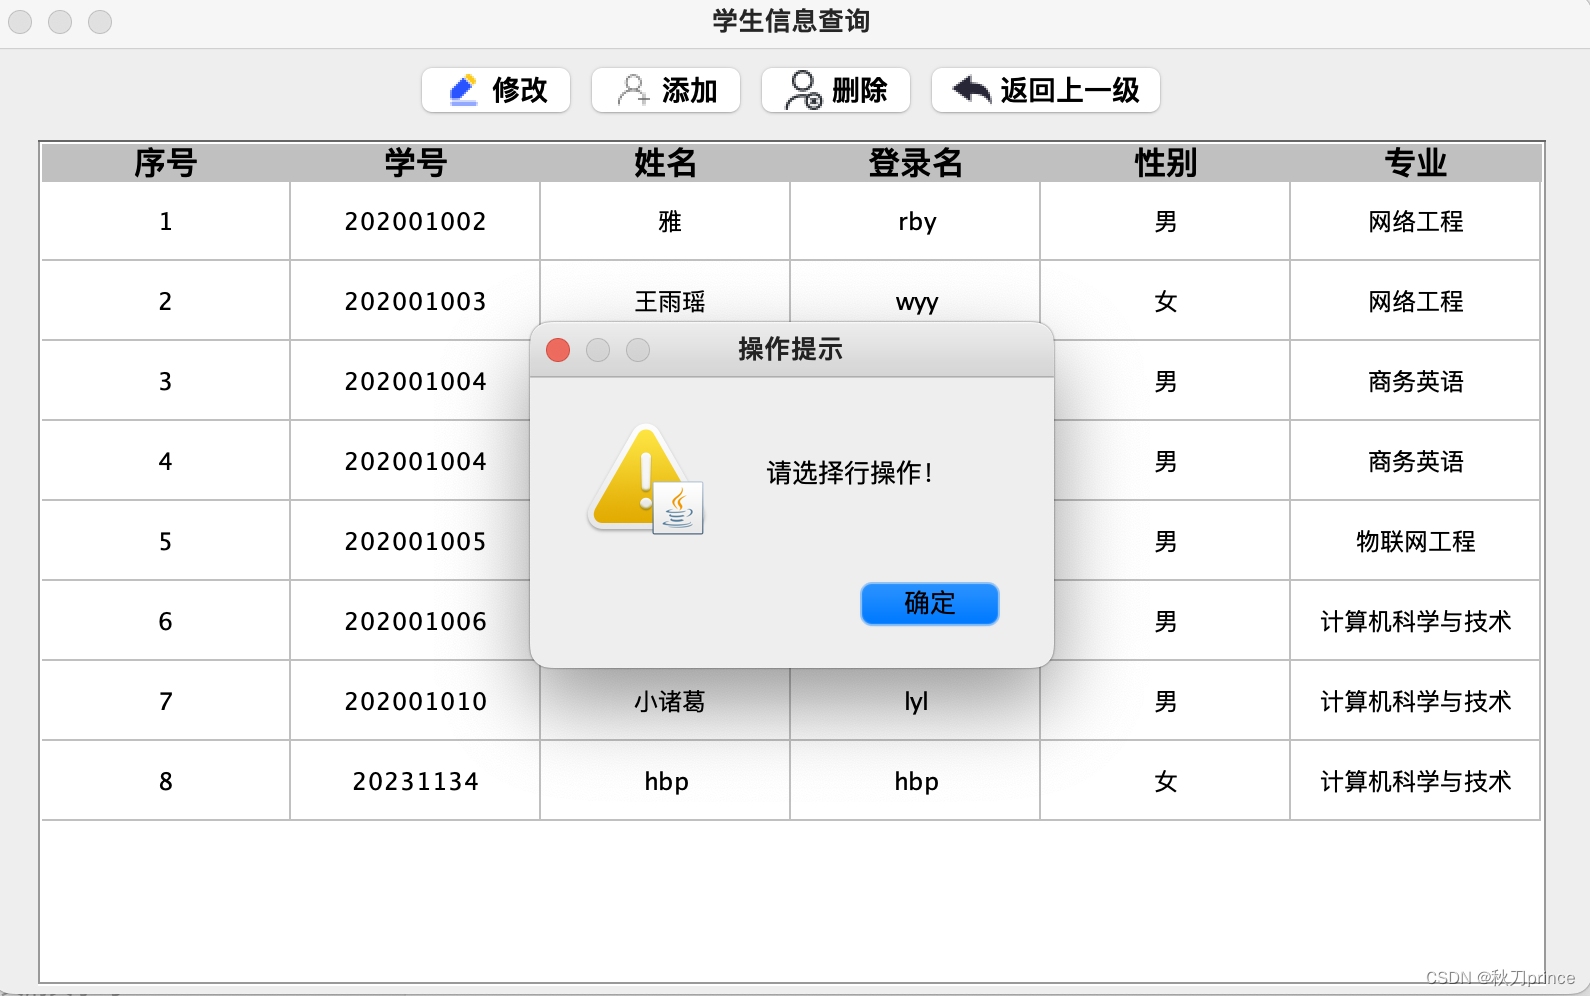The width and height of the screenshot is (1590, 996).
Task: Select student number 202001010 cell
Action: click(415, 701)
